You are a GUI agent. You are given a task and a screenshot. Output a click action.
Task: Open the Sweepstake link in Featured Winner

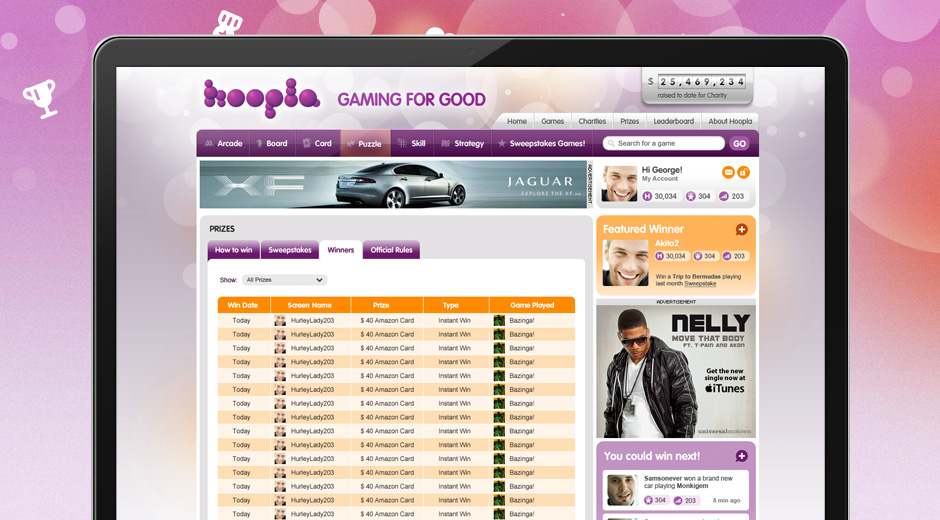700,284
